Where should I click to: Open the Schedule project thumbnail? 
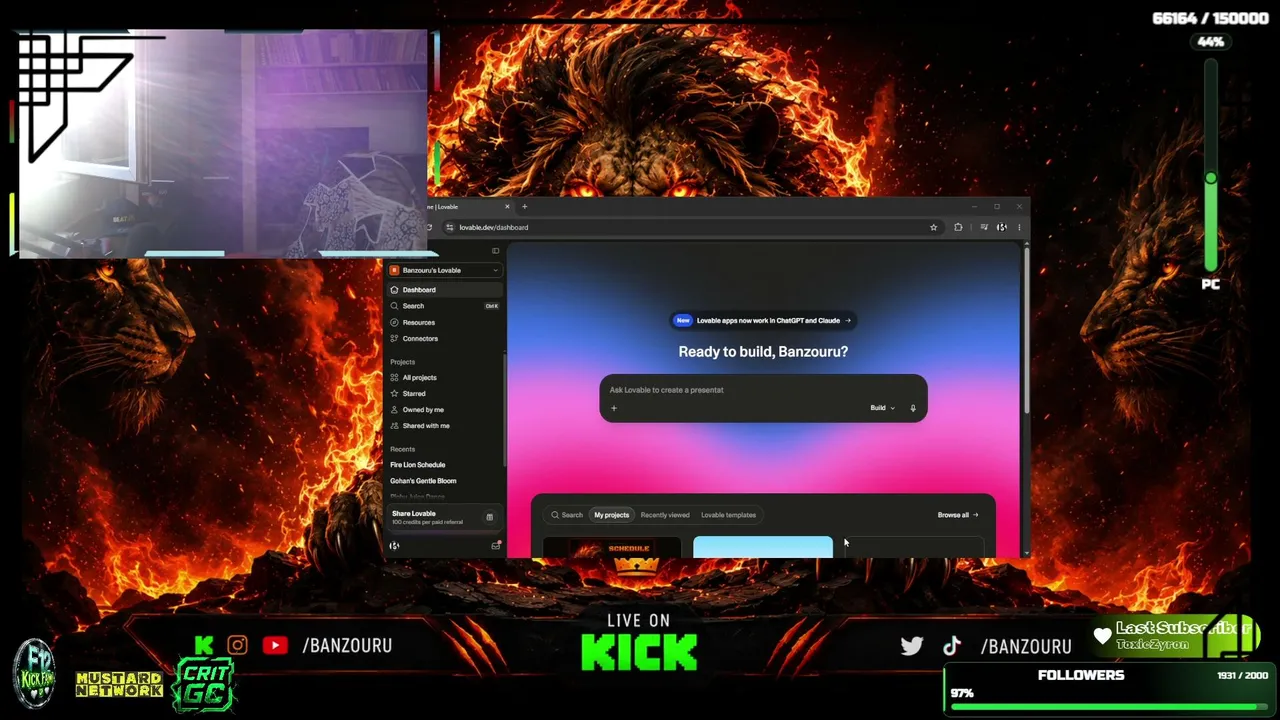(612, 547)
